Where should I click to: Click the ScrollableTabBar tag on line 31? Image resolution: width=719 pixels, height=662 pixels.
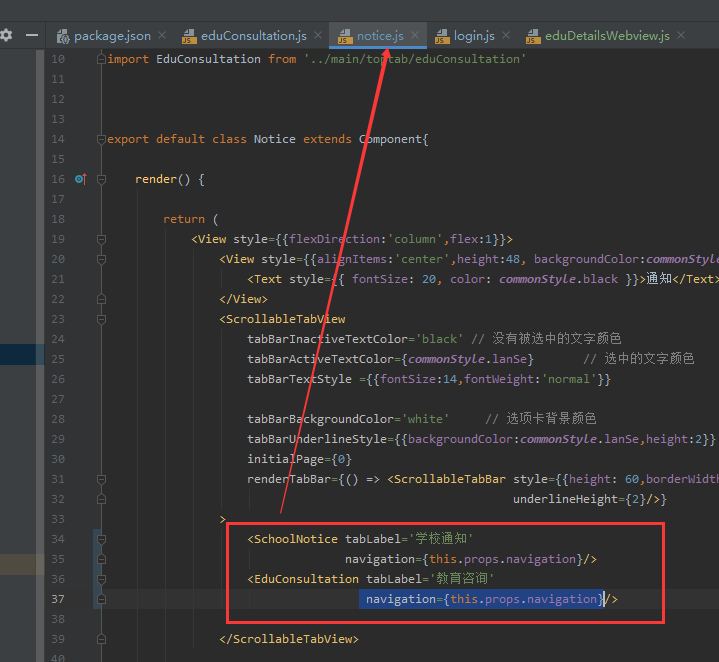point(449,479)
